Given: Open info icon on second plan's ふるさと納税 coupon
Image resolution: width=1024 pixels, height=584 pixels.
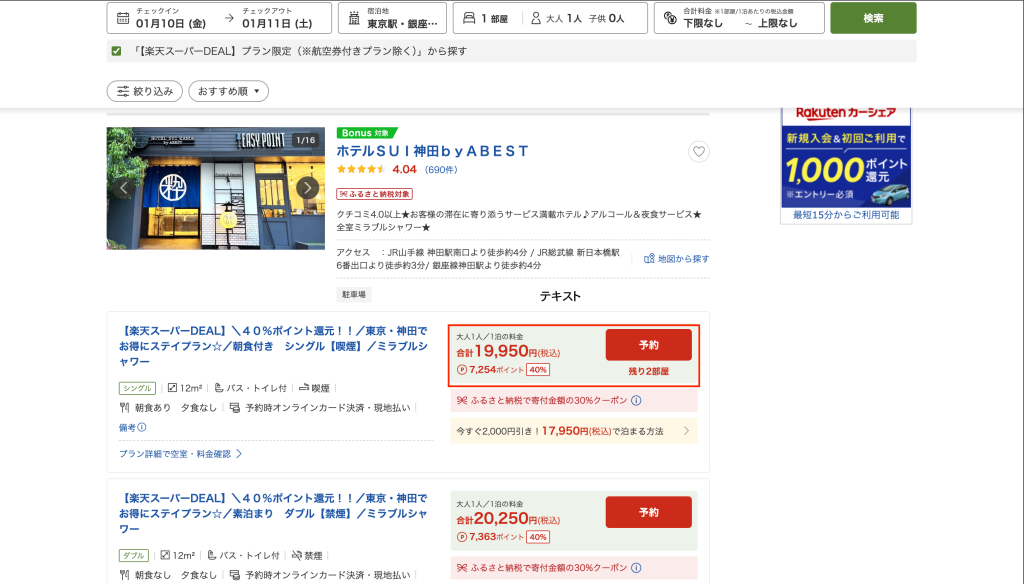Looking at the screenshot, I should coord(636,569).
